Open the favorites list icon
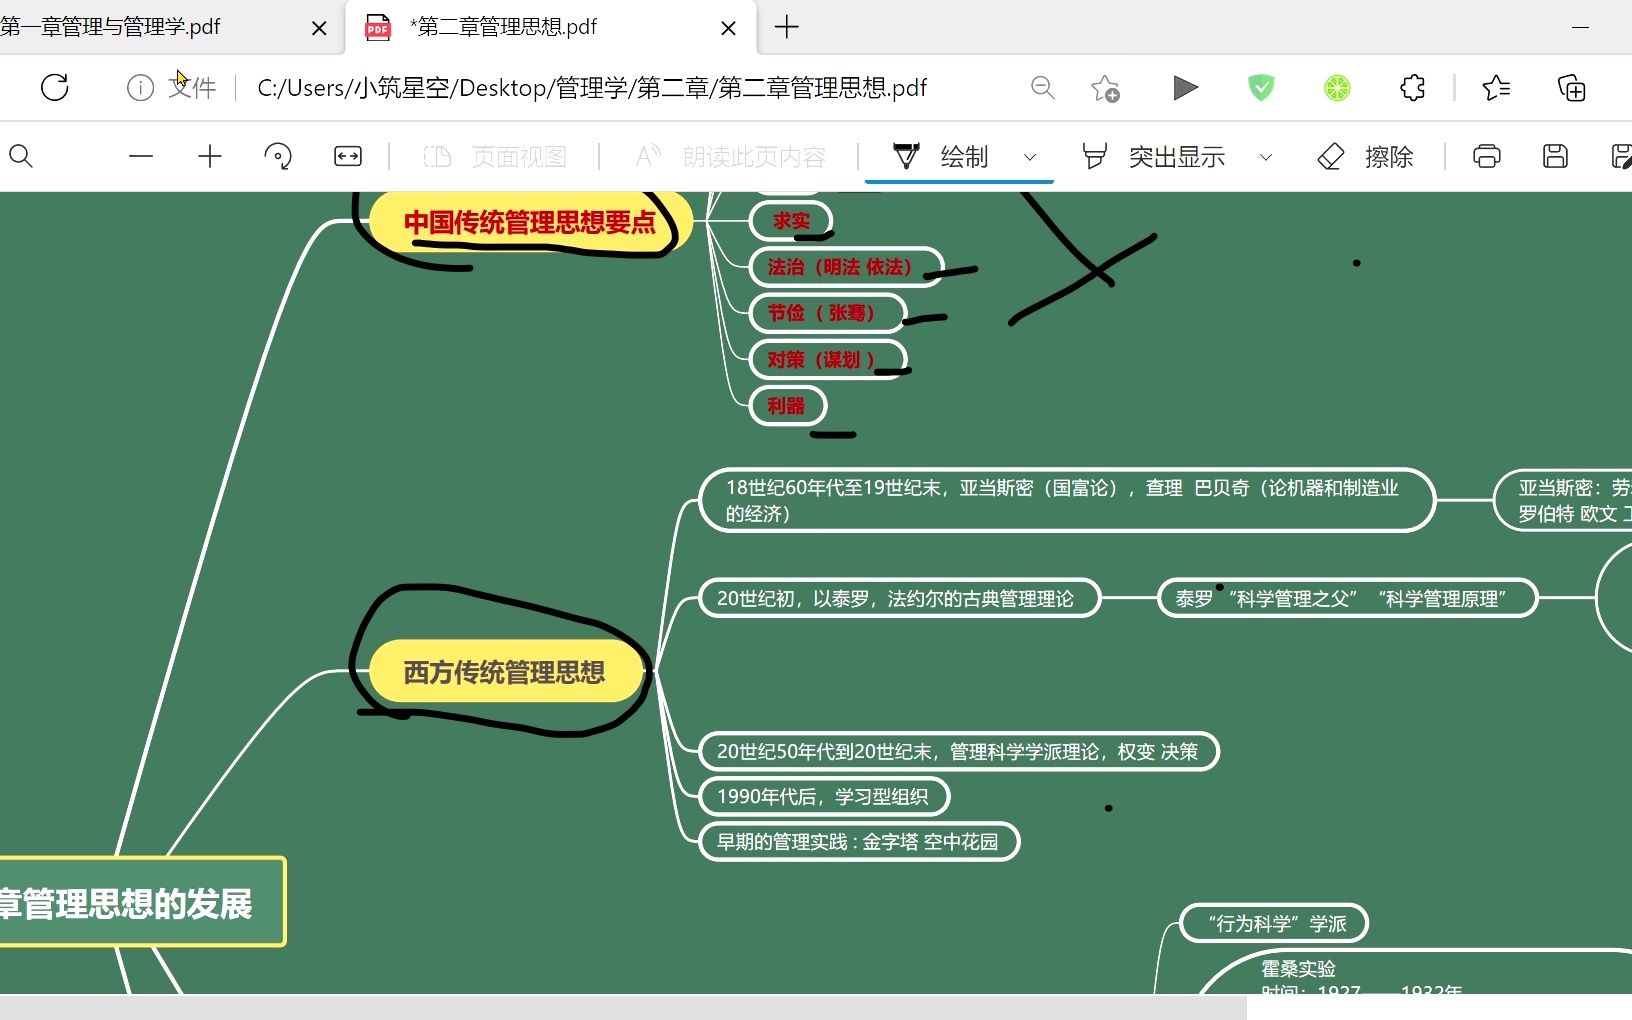This screenshot has height=1020, width=1632. [x=1496, y=88]
